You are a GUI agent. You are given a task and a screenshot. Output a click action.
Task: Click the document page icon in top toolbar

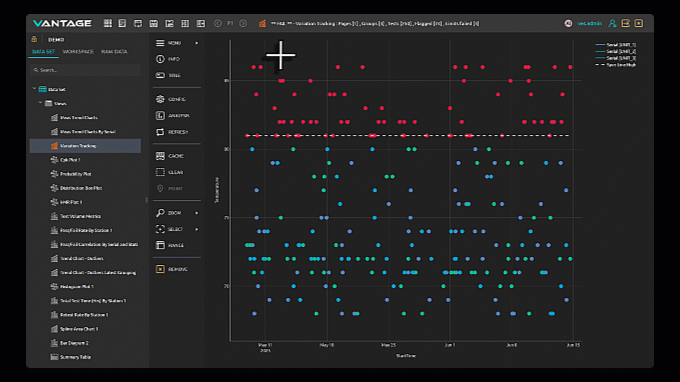point(122,23)
